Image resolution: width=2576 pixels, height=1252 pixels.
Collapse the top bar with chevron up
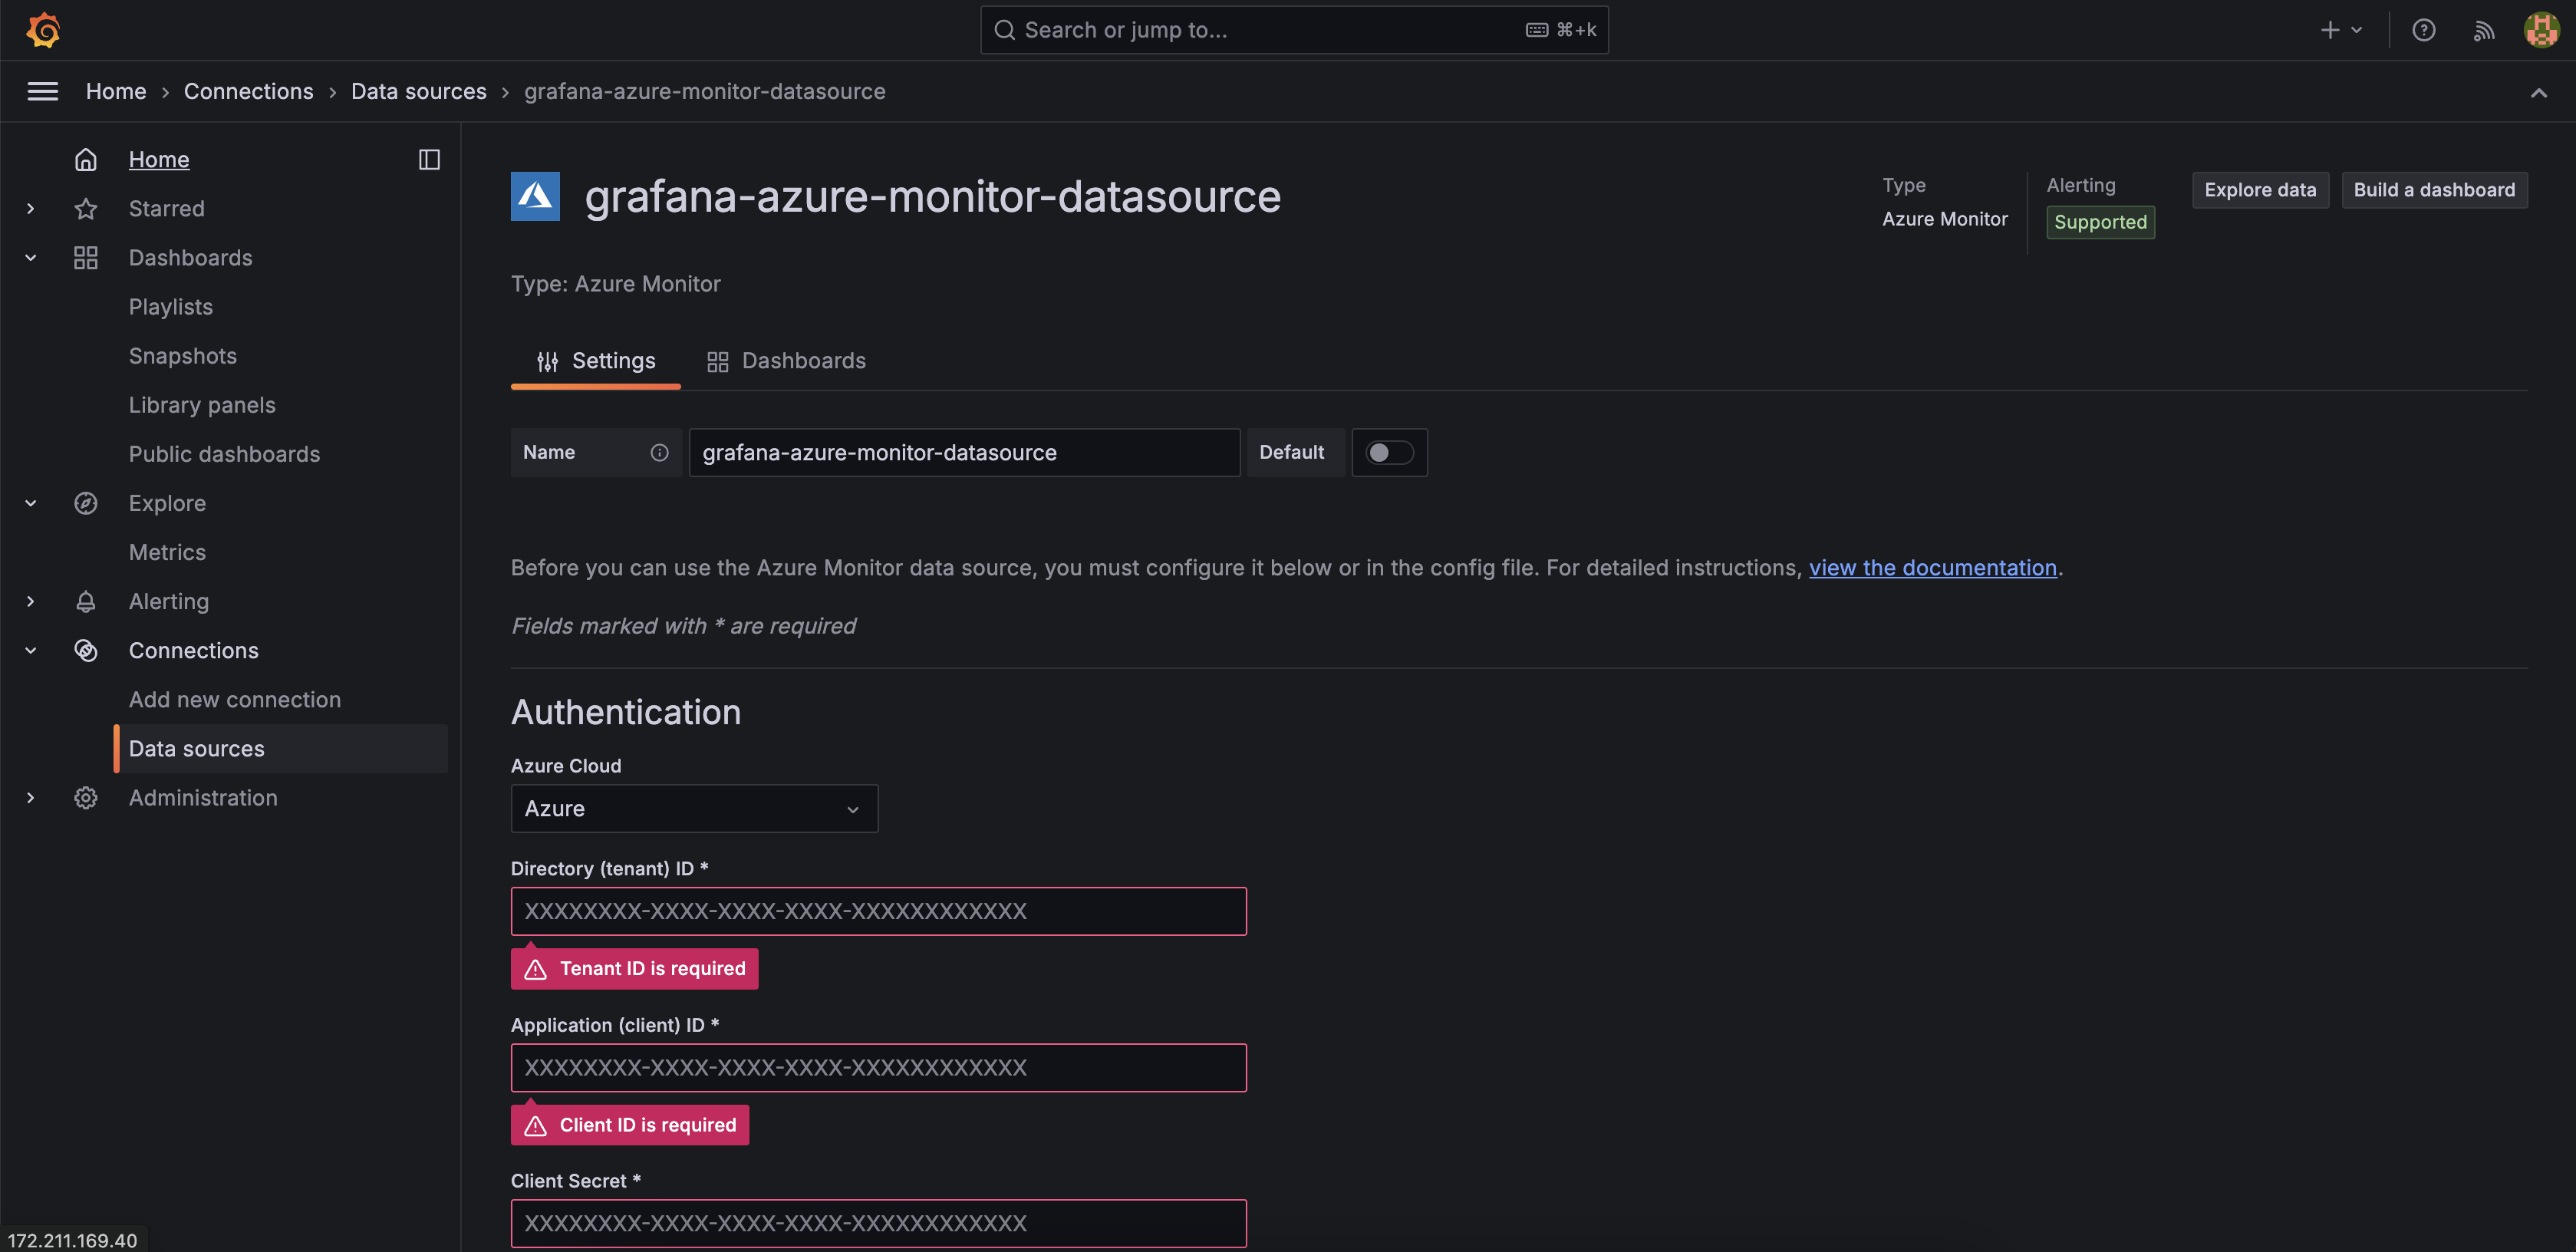point(2538,92)
